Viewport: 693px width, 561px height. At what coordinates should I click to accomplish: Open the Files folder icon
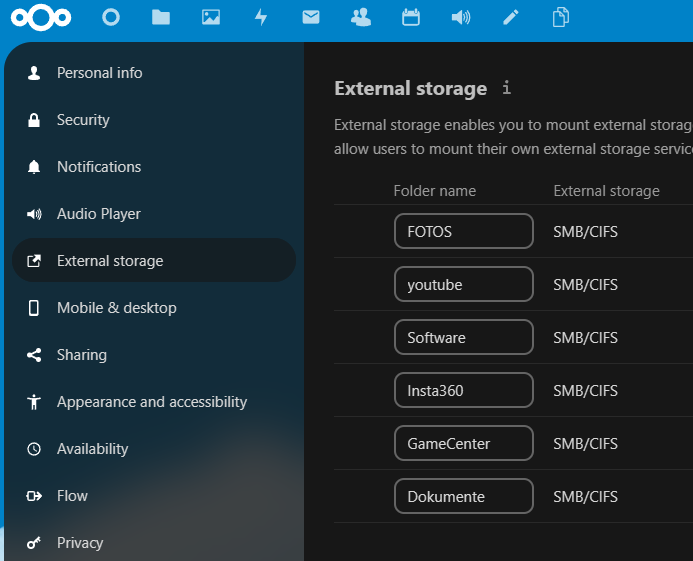point(161,18)
